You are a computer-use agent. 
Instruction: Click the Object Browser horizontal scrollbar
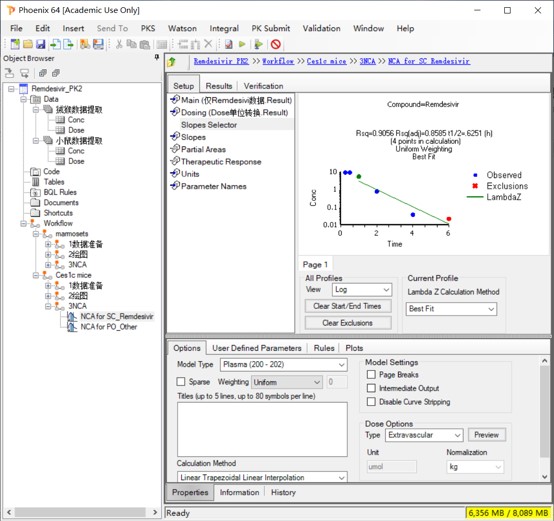click(80, 512)
